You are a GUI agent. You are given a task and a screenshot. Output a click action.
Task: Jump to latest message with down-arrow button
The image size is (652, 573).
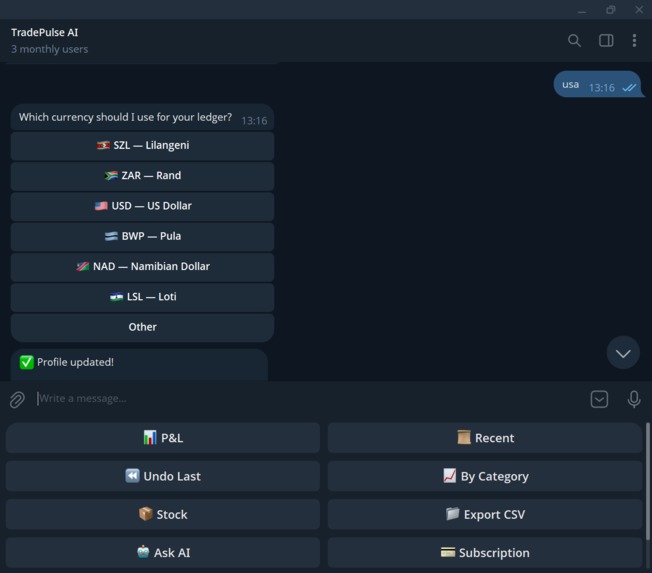coord(622,353)
